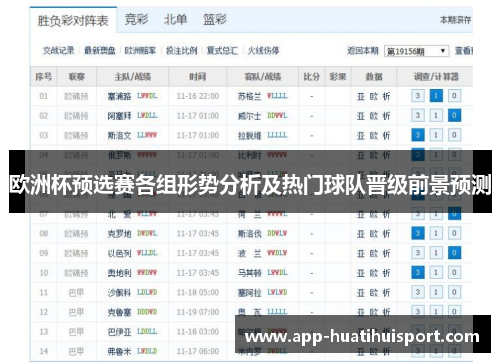
Task: Click away team 斯洛伐 in row 08
Action: click(250, 234)
